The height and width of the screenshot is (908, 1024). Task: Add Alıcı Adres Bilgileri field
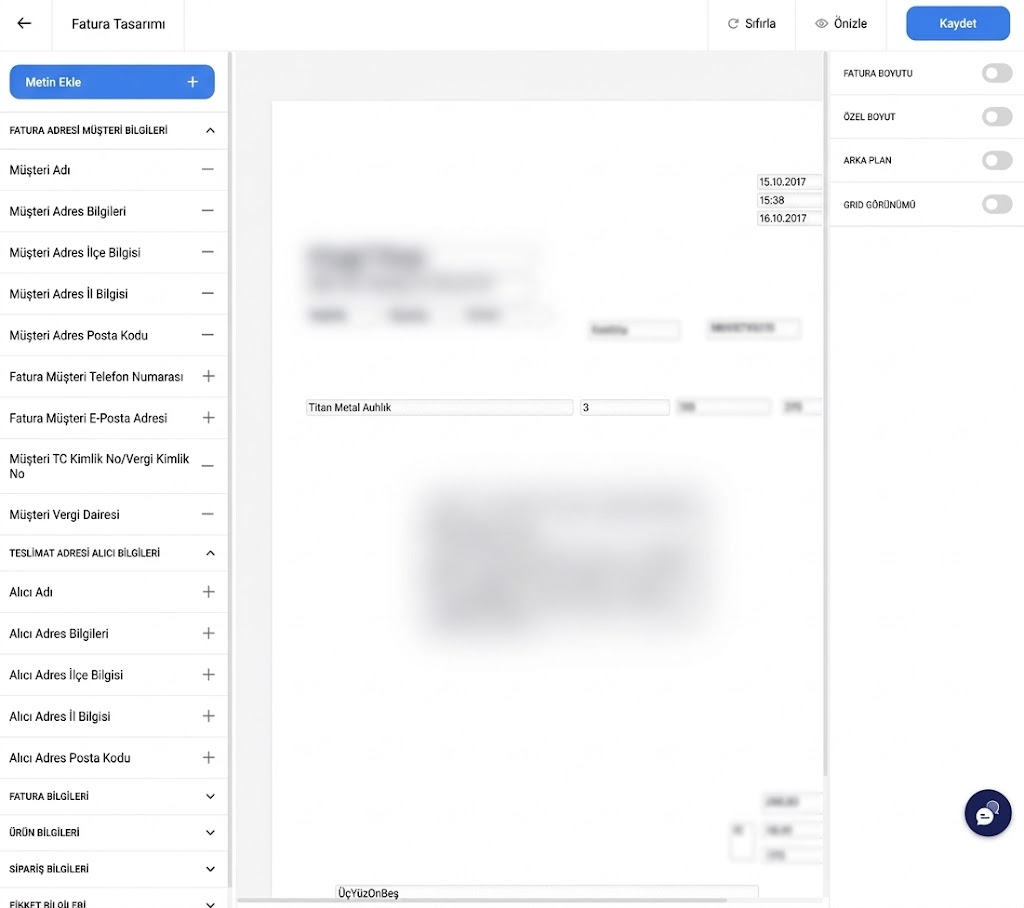208,633
